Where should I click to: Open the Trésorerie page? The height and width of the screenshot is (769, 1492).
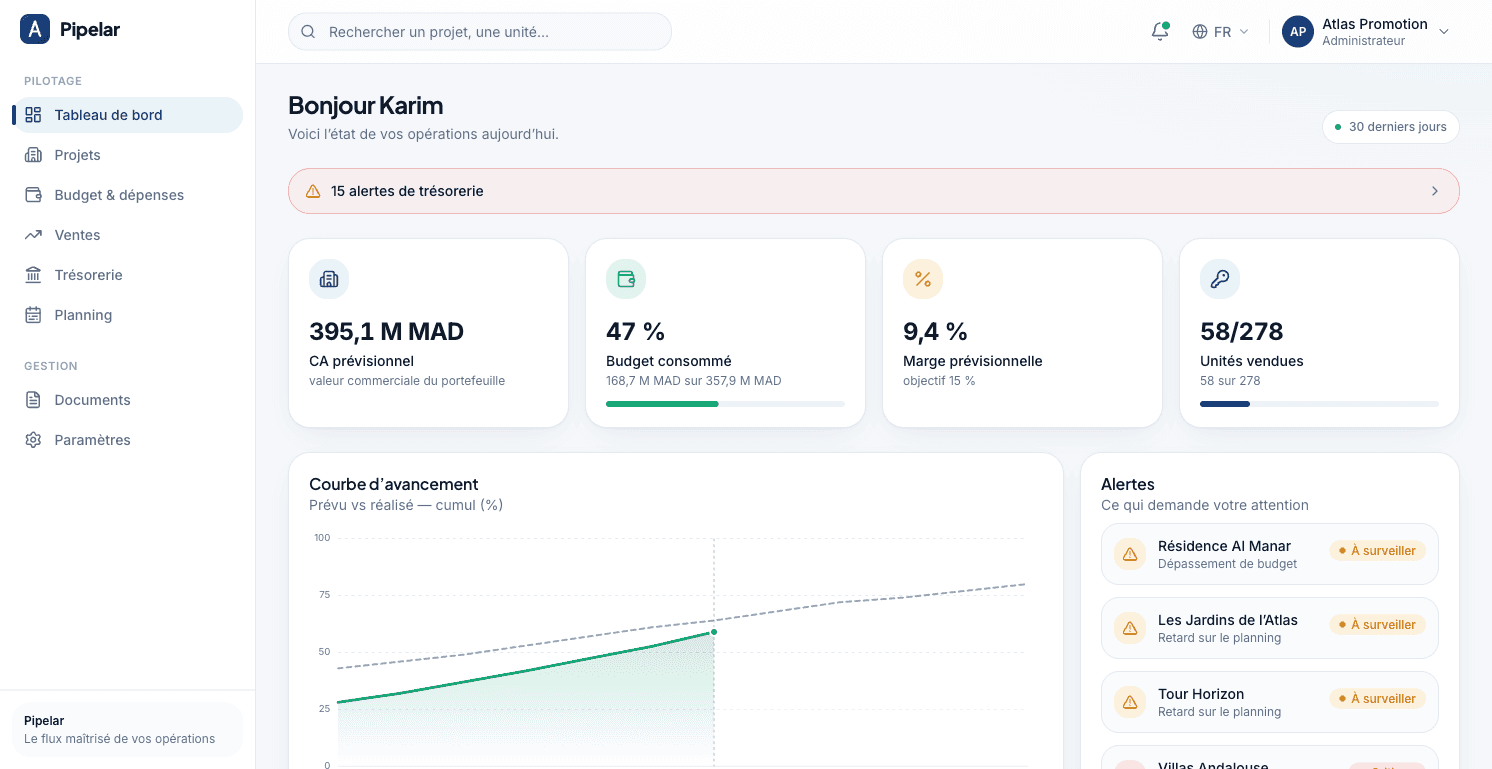point(128,275)
